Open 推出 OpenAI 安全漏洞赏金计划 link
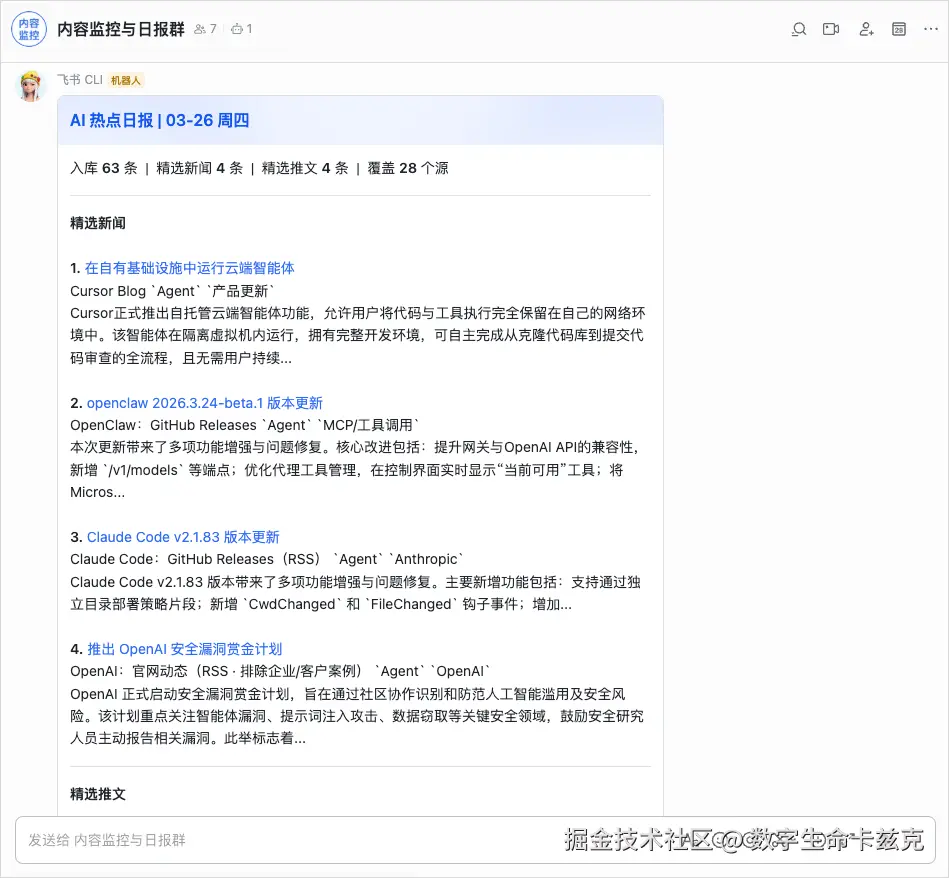The height and width of the screenshot is (878, 949). [184, 649]
